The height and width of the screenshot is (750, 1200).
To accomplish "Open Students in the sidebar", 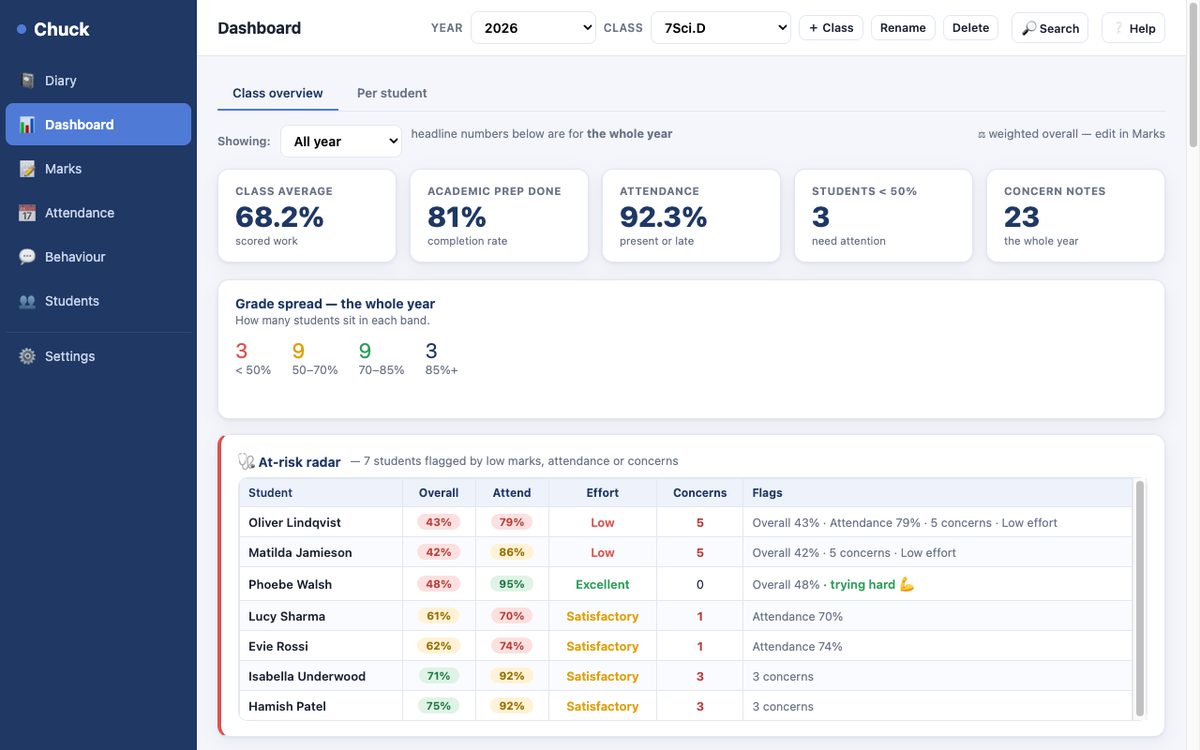I will (x=98, y=301).
